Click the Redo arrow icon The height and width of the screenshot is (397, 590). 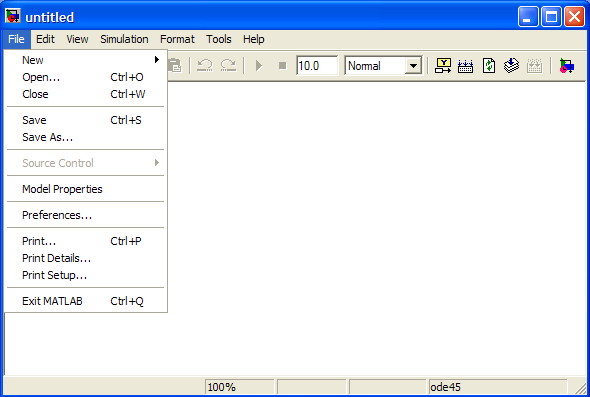click(228, 65)
